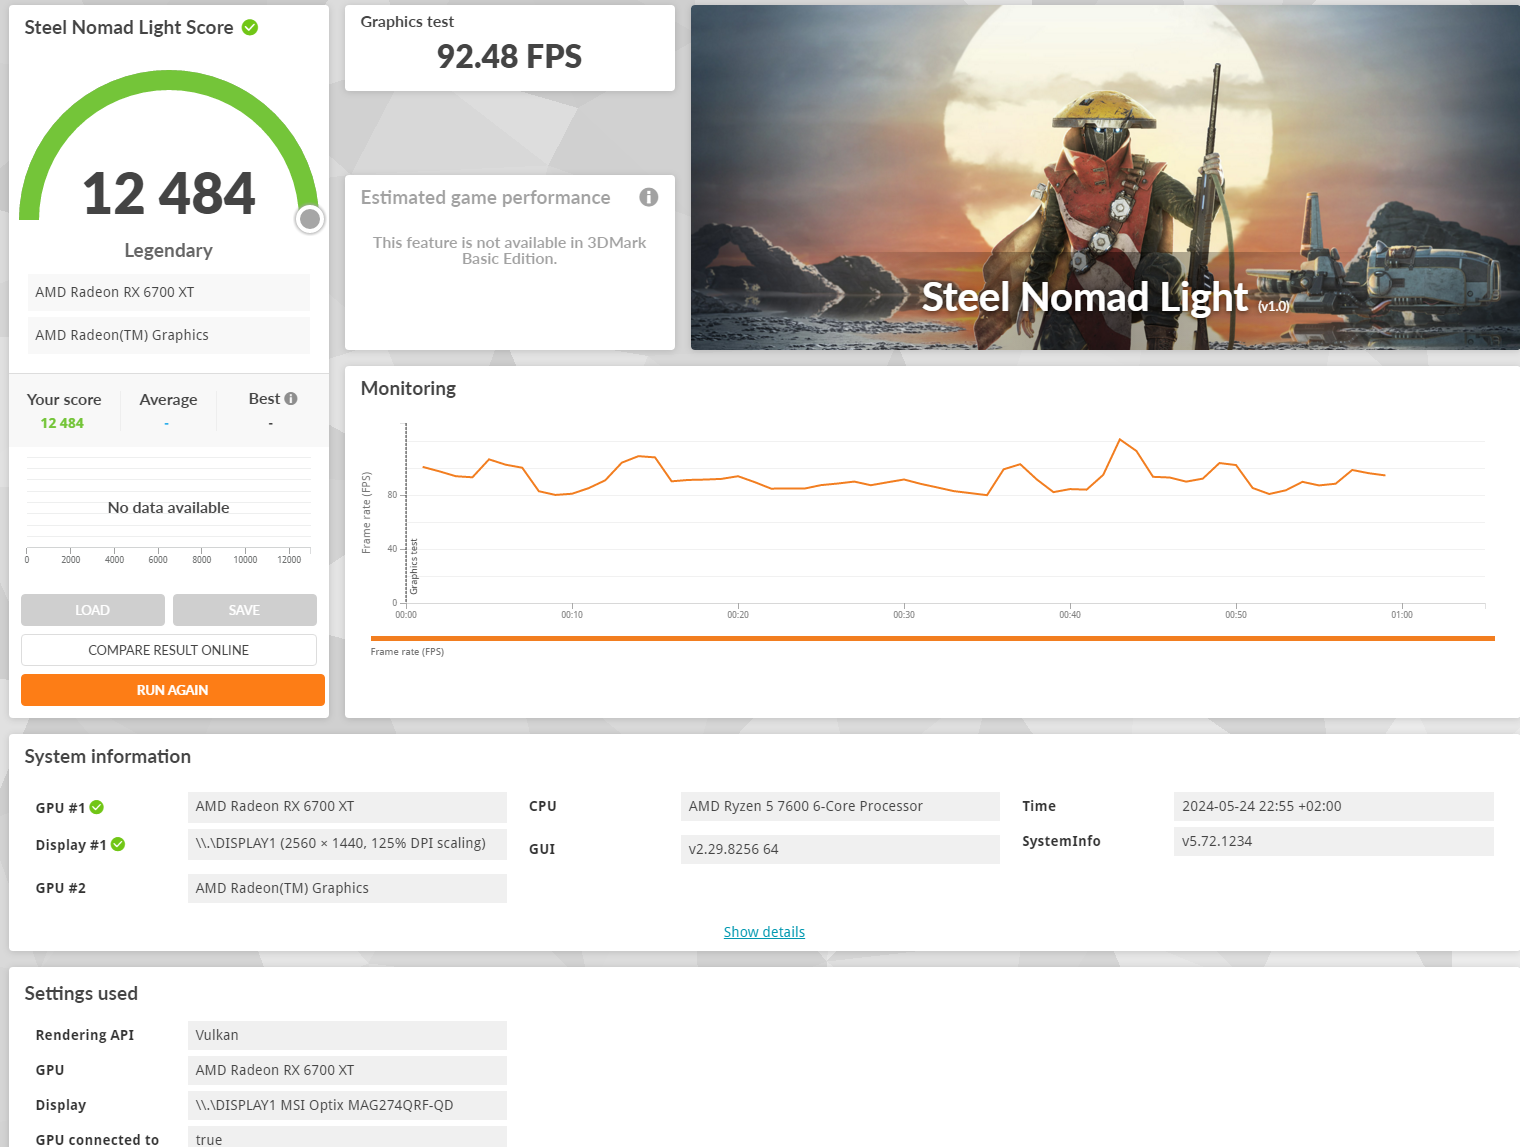Click the not available in Basic Edition message

coord(509,250)
